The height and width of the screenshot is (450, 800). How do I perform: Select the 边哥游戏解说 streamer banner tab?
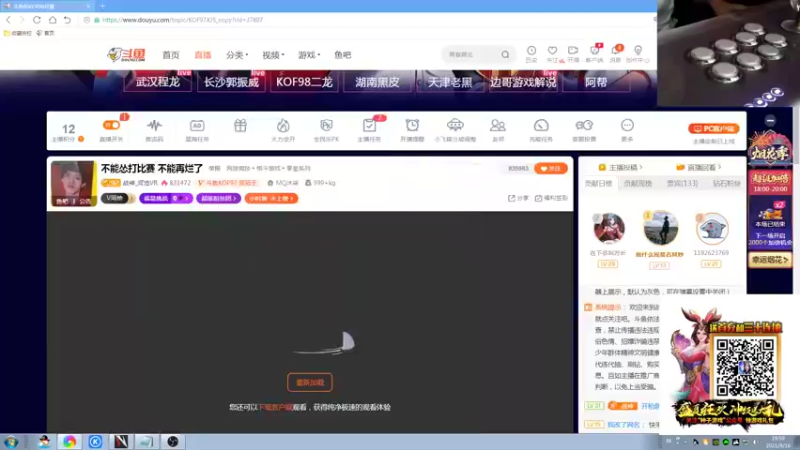523,82
